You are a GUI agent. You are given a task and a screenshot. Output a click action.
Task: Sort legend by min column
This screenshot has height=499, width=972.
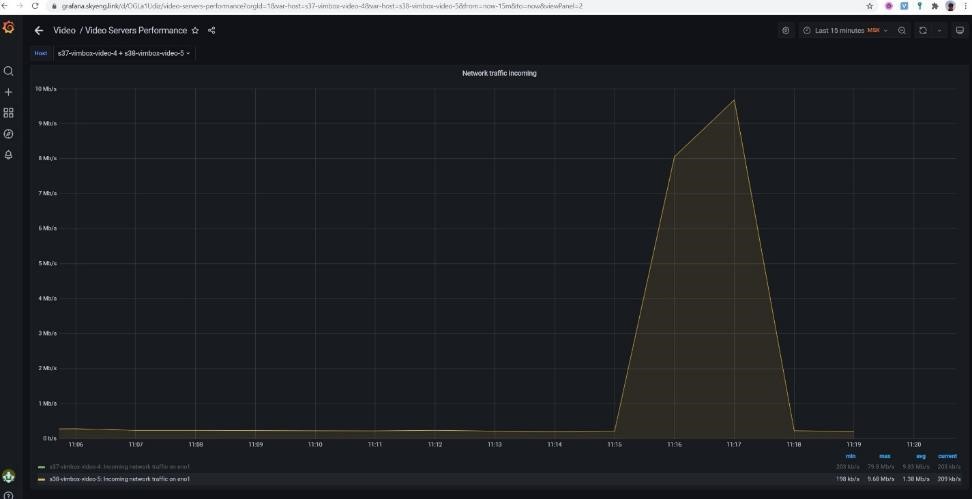(850, 456)
